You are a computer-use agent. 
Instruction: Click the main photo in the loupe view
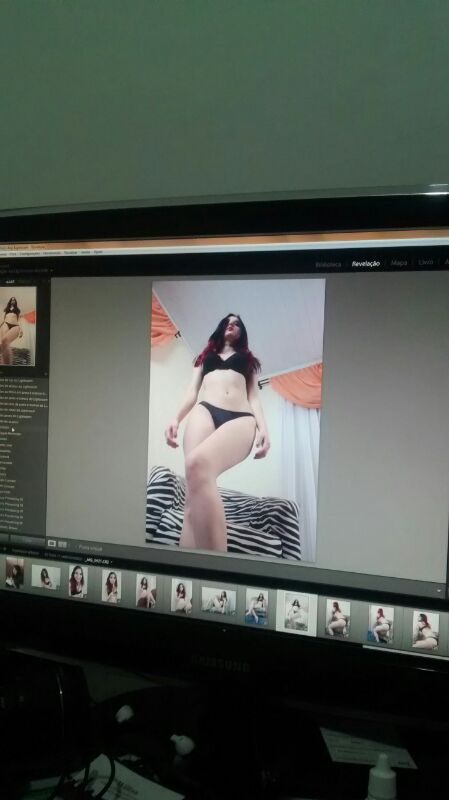pyautogui.click(x=235, y=419)
